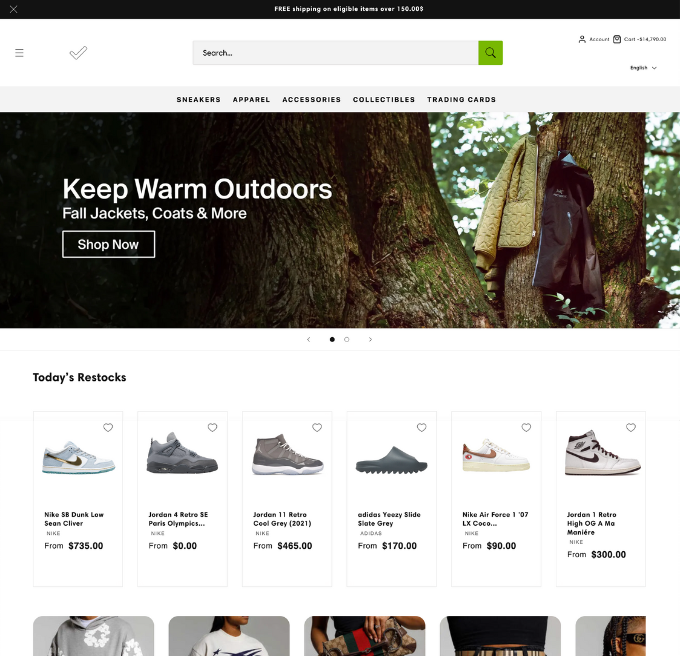Viewport: 680px width, 656px height.
Task: Favorite the Nike Air Force 1 '07
Action: click(x=526, y=428)
